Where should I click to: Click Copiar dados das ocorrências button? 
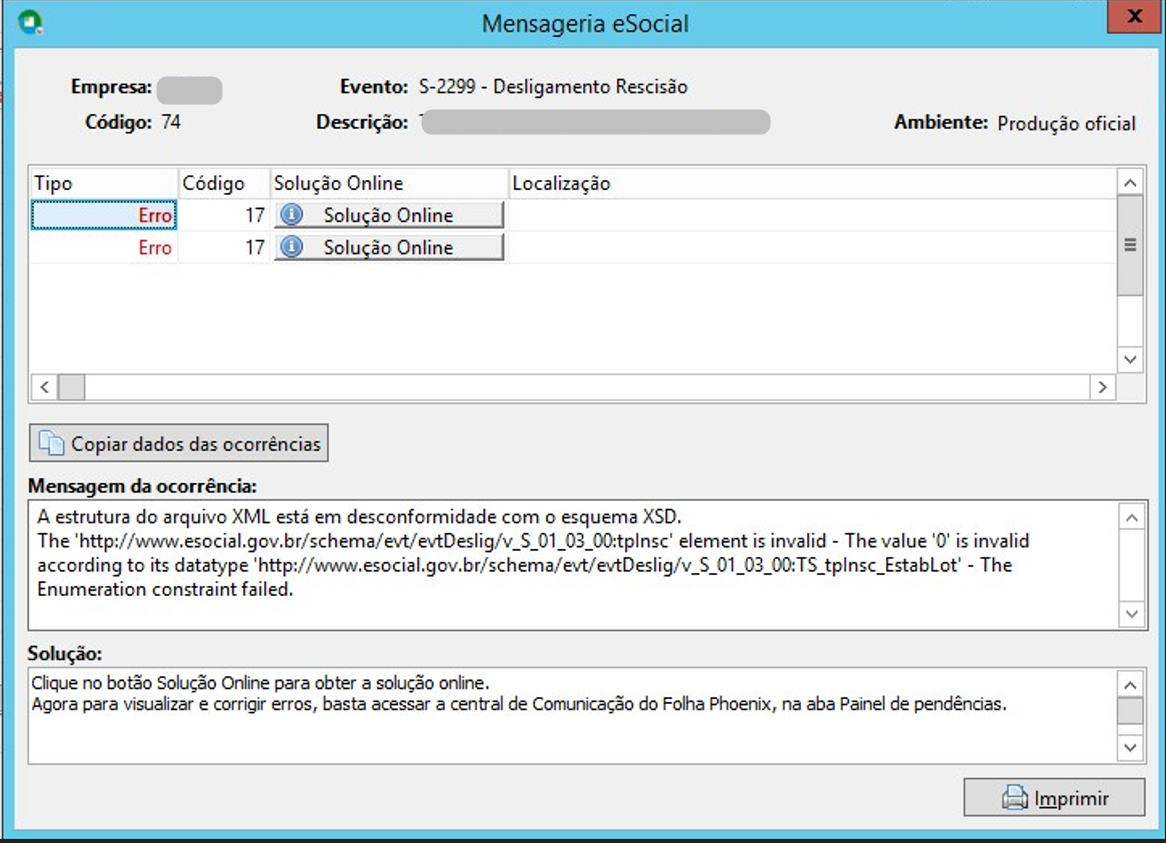pyautogui.click(x=178, y=443)
